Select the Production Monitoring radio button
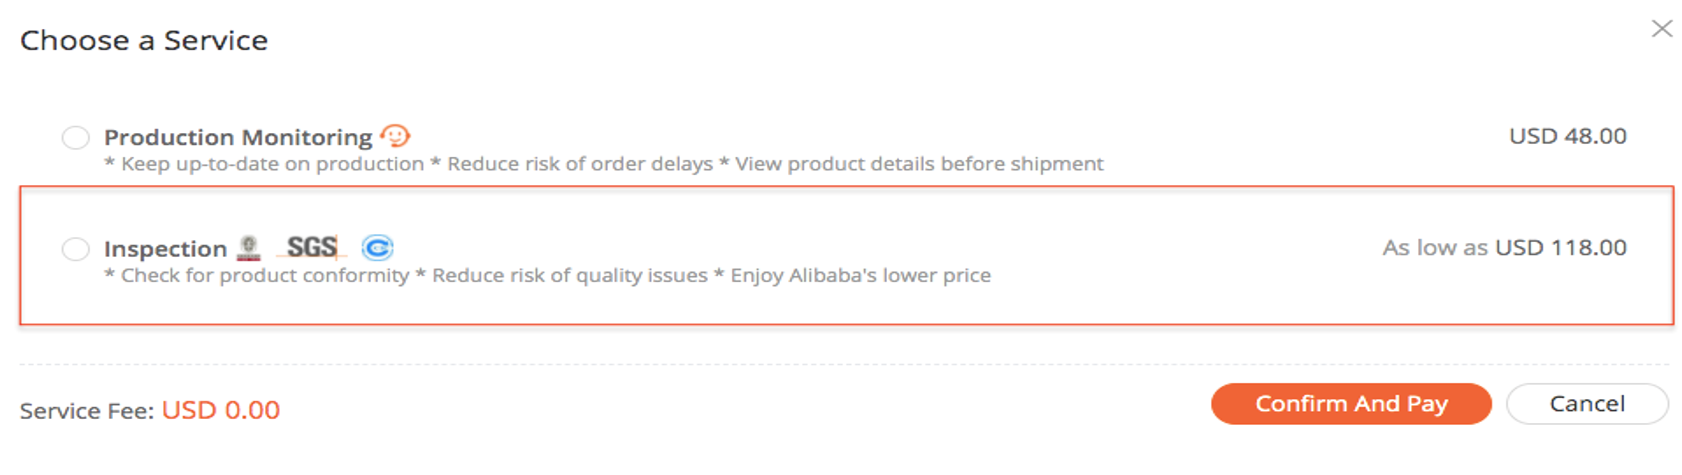 pos(76,137)
